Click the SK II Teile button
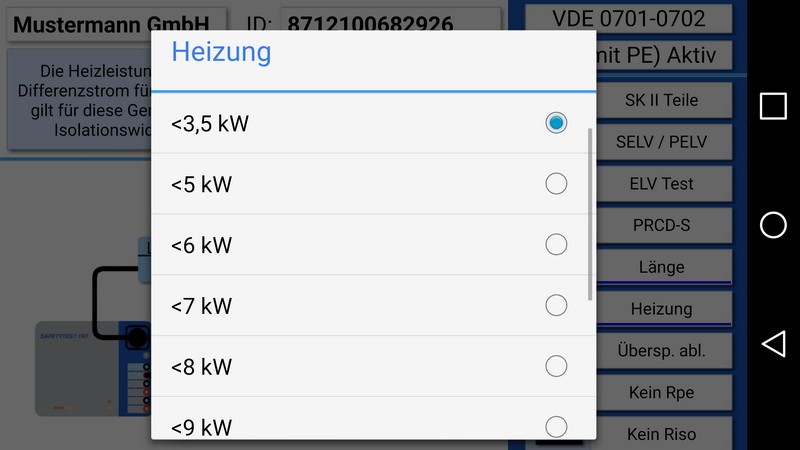The height and width of the screenshot is (450, 800). (664, 100)
